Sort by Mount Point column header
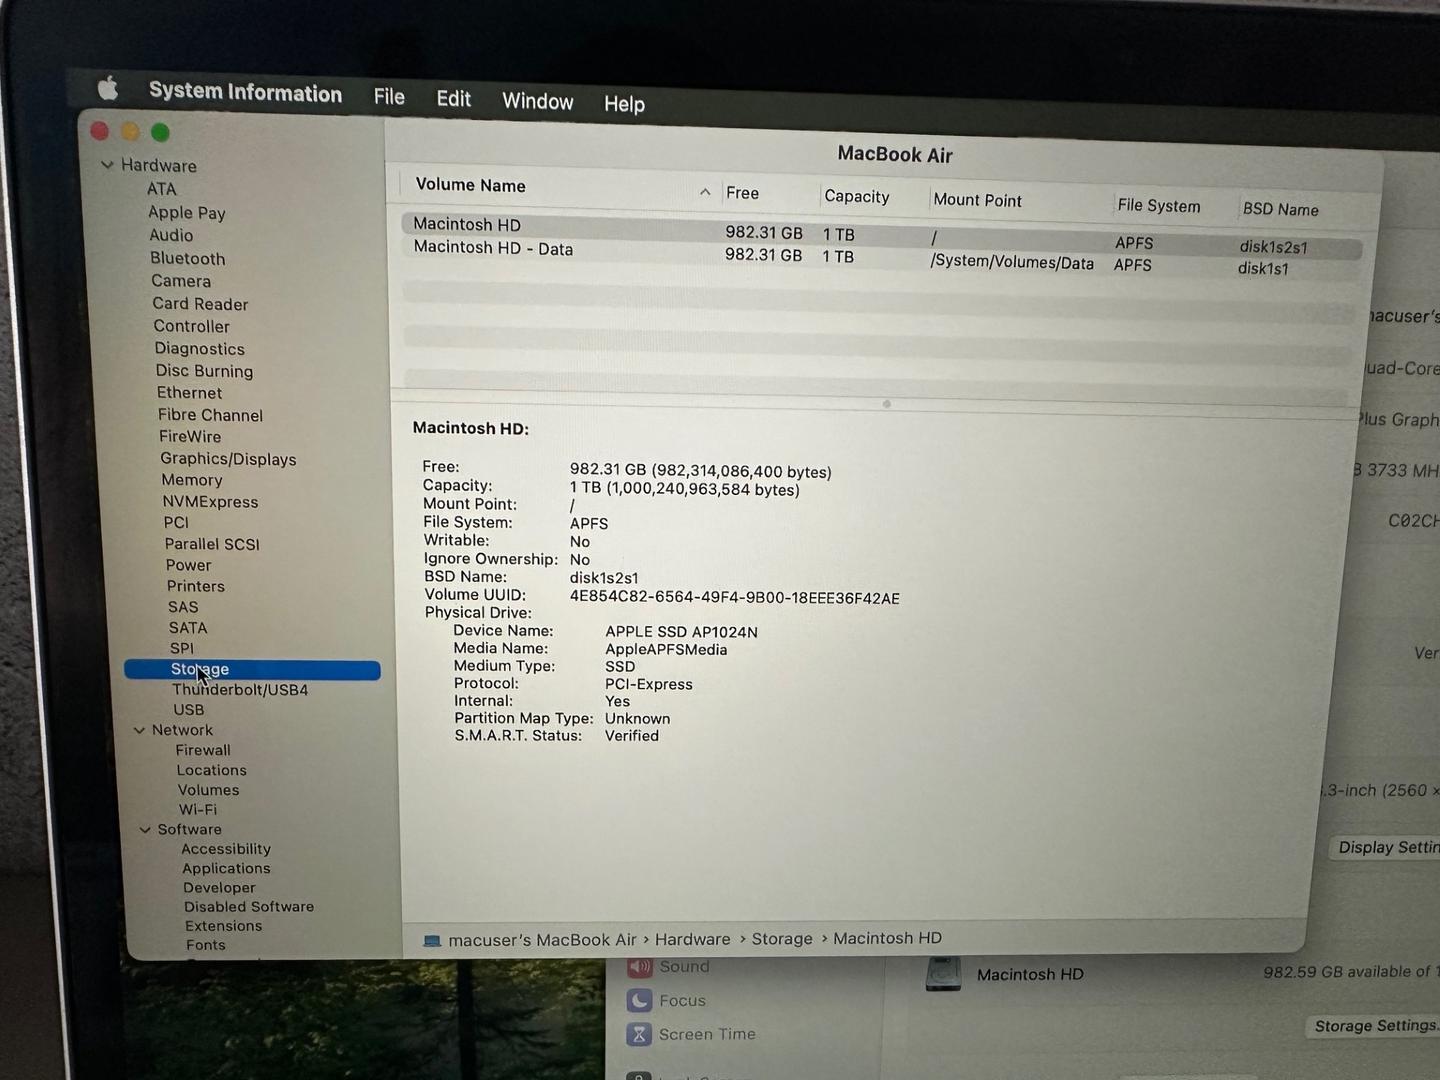Screen dimensions: 1440x1080 pyautogui.click(x=977, y=200)
